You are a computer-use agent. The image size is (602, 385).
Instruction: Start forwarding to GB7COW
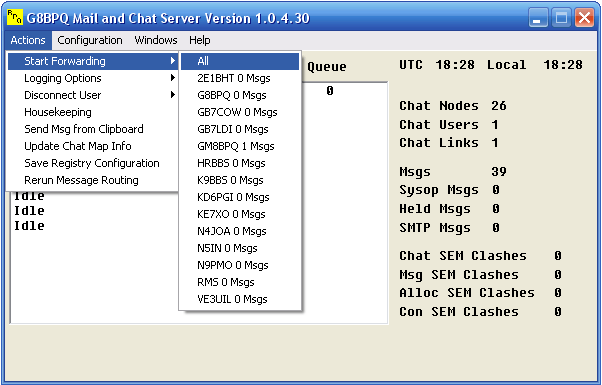(240, 112)
